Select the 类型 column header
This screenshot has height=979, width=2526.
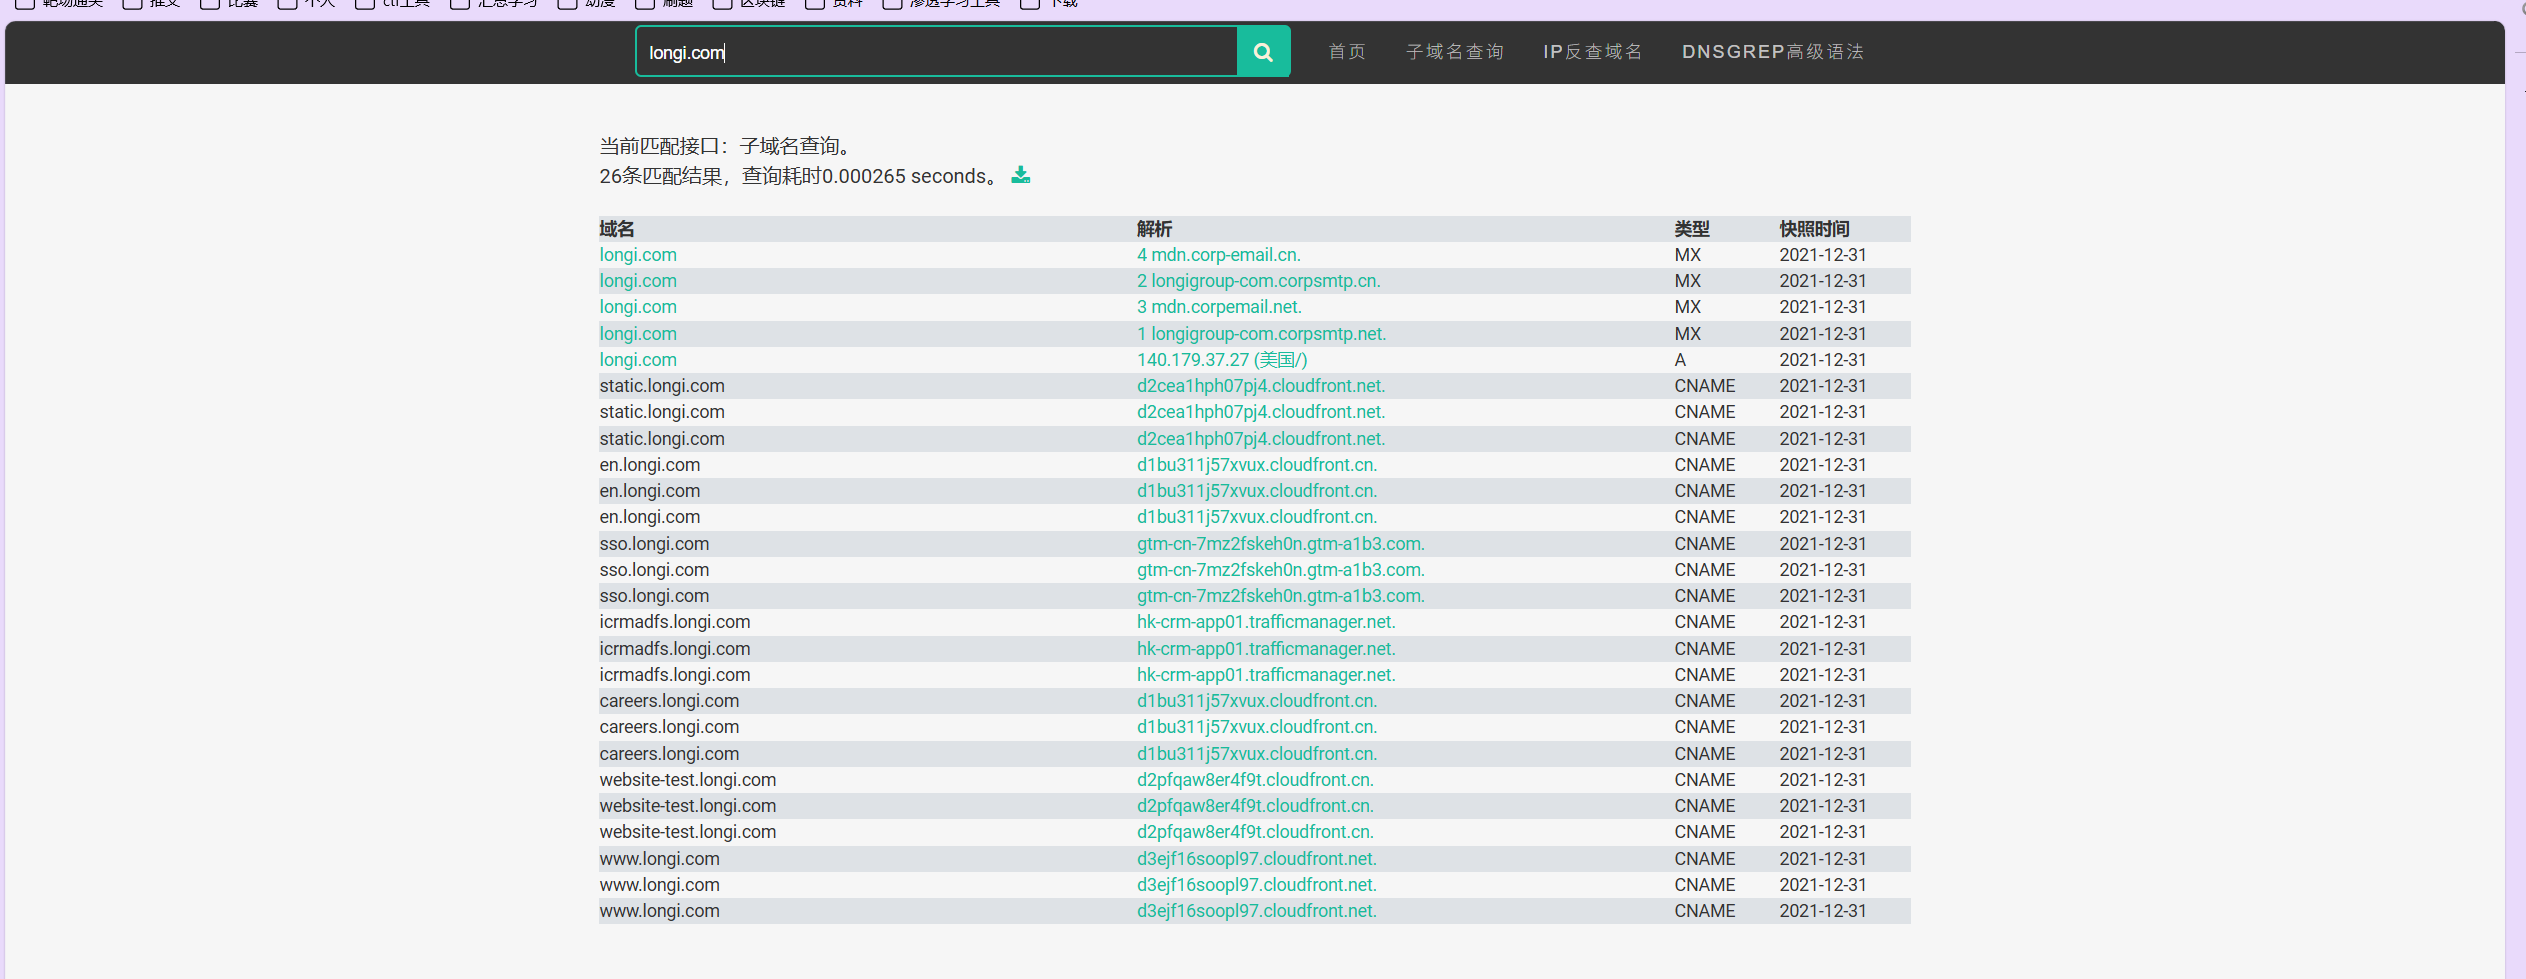click(1692, 229)
